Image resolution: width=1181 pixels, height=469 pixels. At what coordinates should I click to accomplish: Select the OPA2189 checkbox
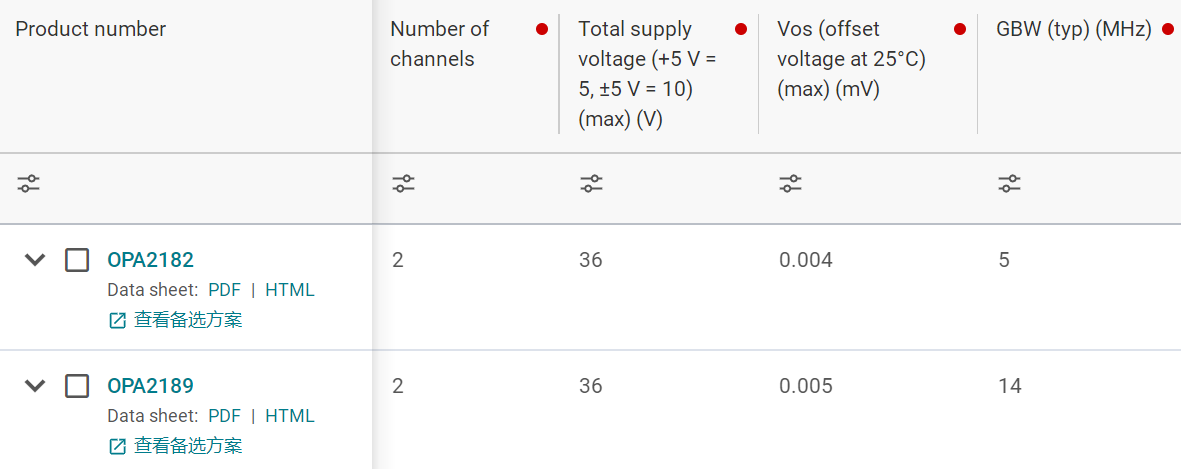77,386
